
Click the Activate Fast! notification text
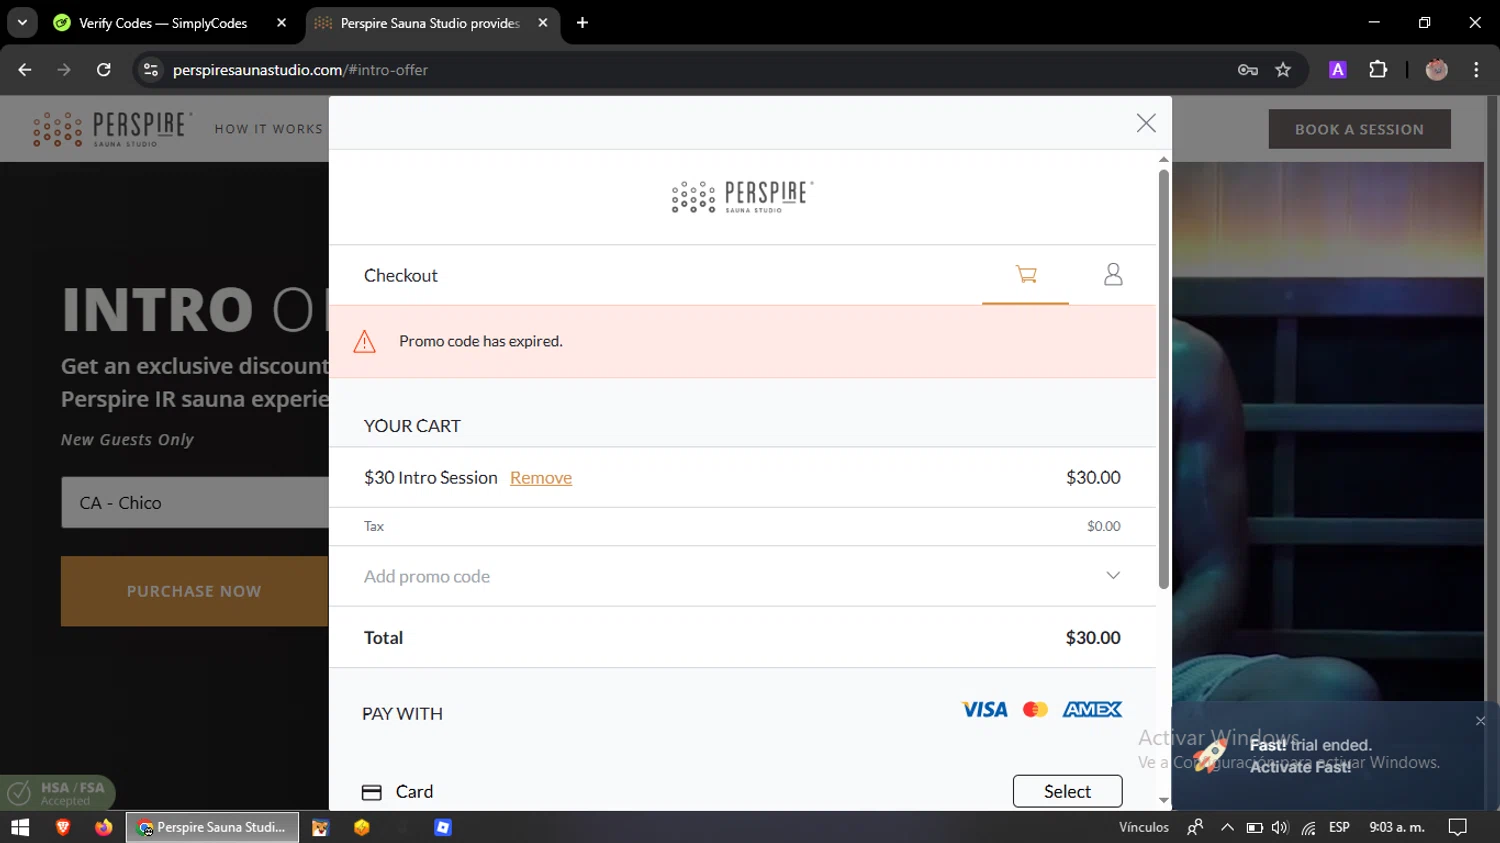(x=1300, y=767)
